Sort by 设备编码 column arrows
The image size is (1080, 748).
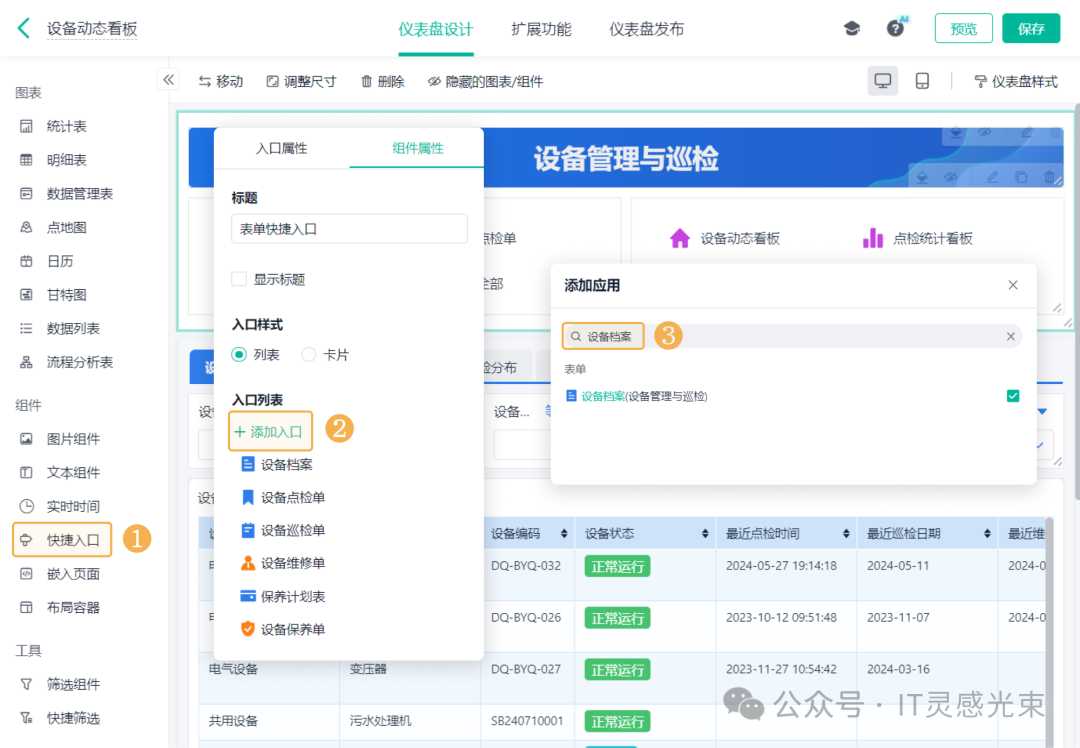[565, 534]
